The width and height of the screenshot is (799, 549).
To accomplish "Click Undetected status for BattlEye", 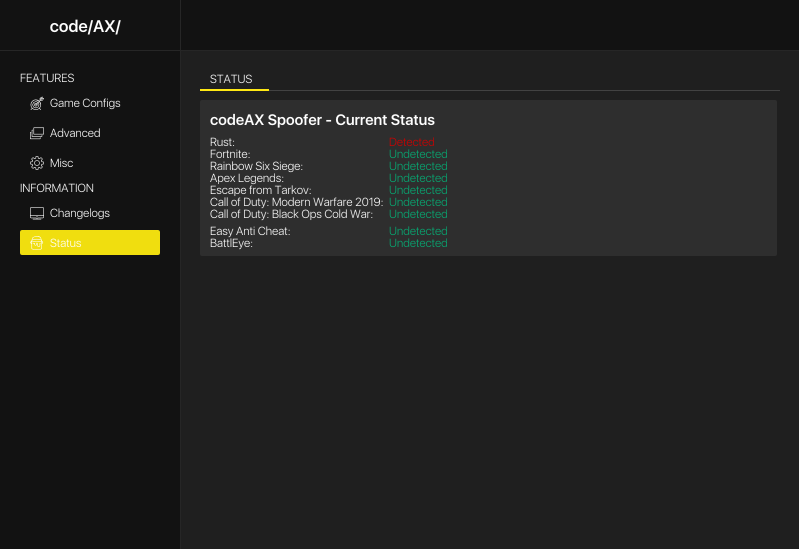I will click(418, 243).
